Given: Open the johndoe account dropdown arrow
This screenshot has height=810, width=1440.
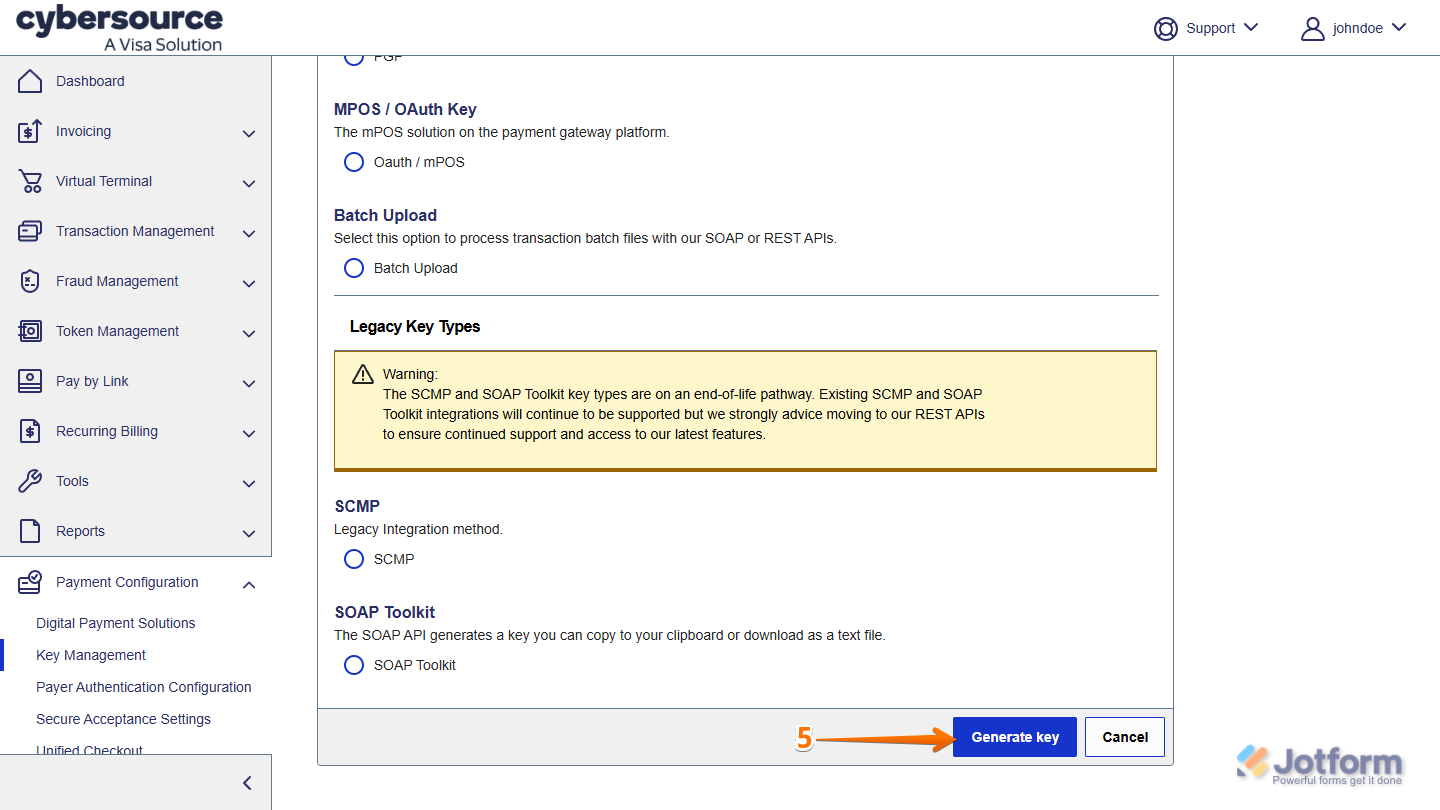Looking at the screenshot, I should (1398, 27).
